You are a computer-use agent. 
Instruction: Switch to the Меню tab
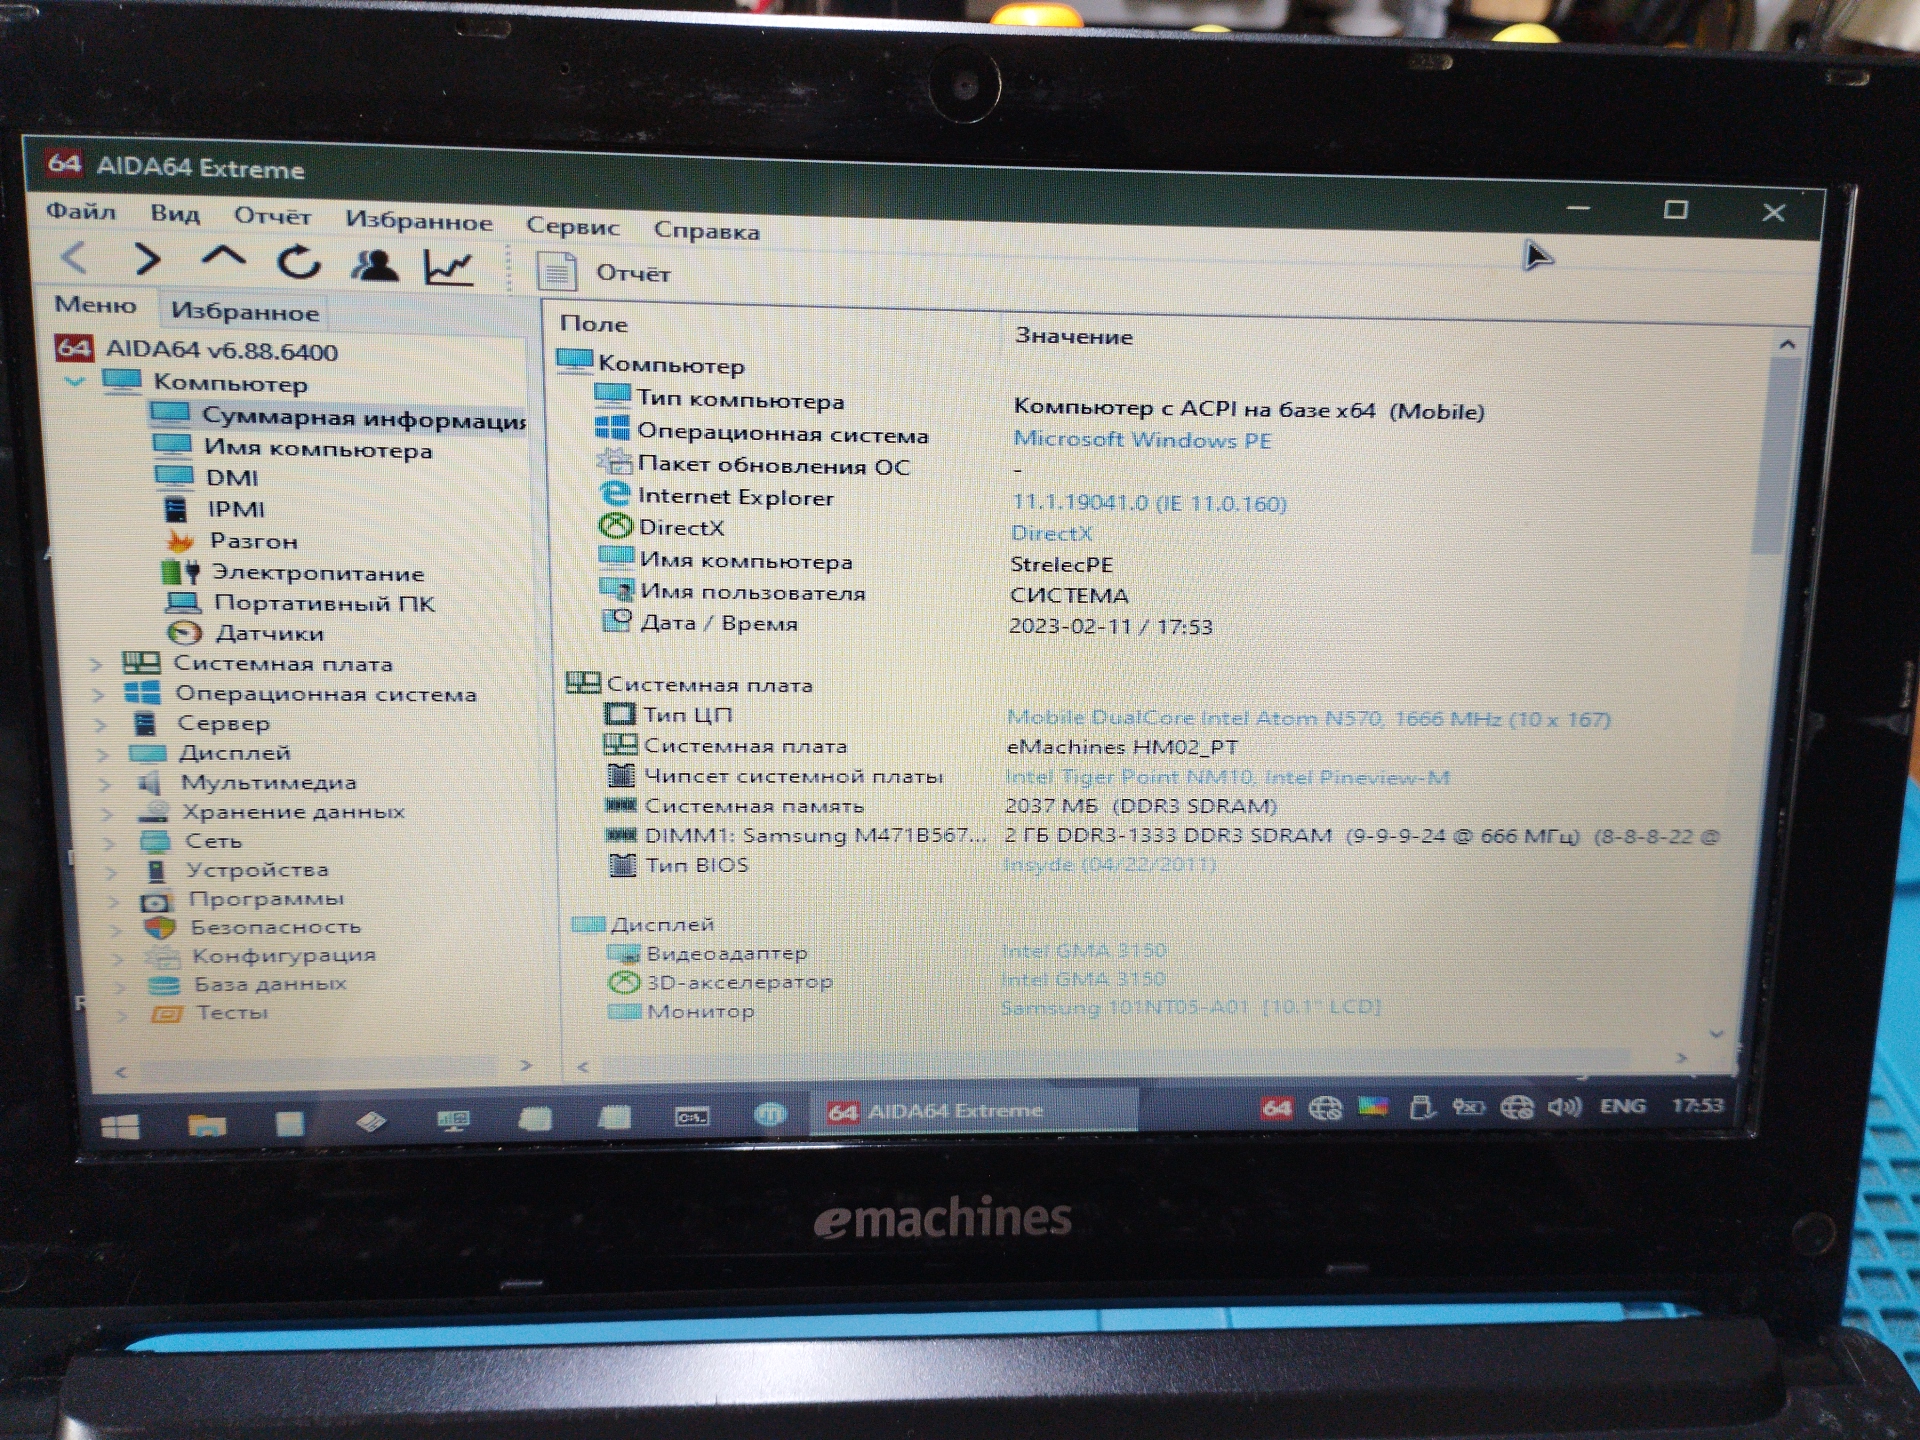(95, 305)
